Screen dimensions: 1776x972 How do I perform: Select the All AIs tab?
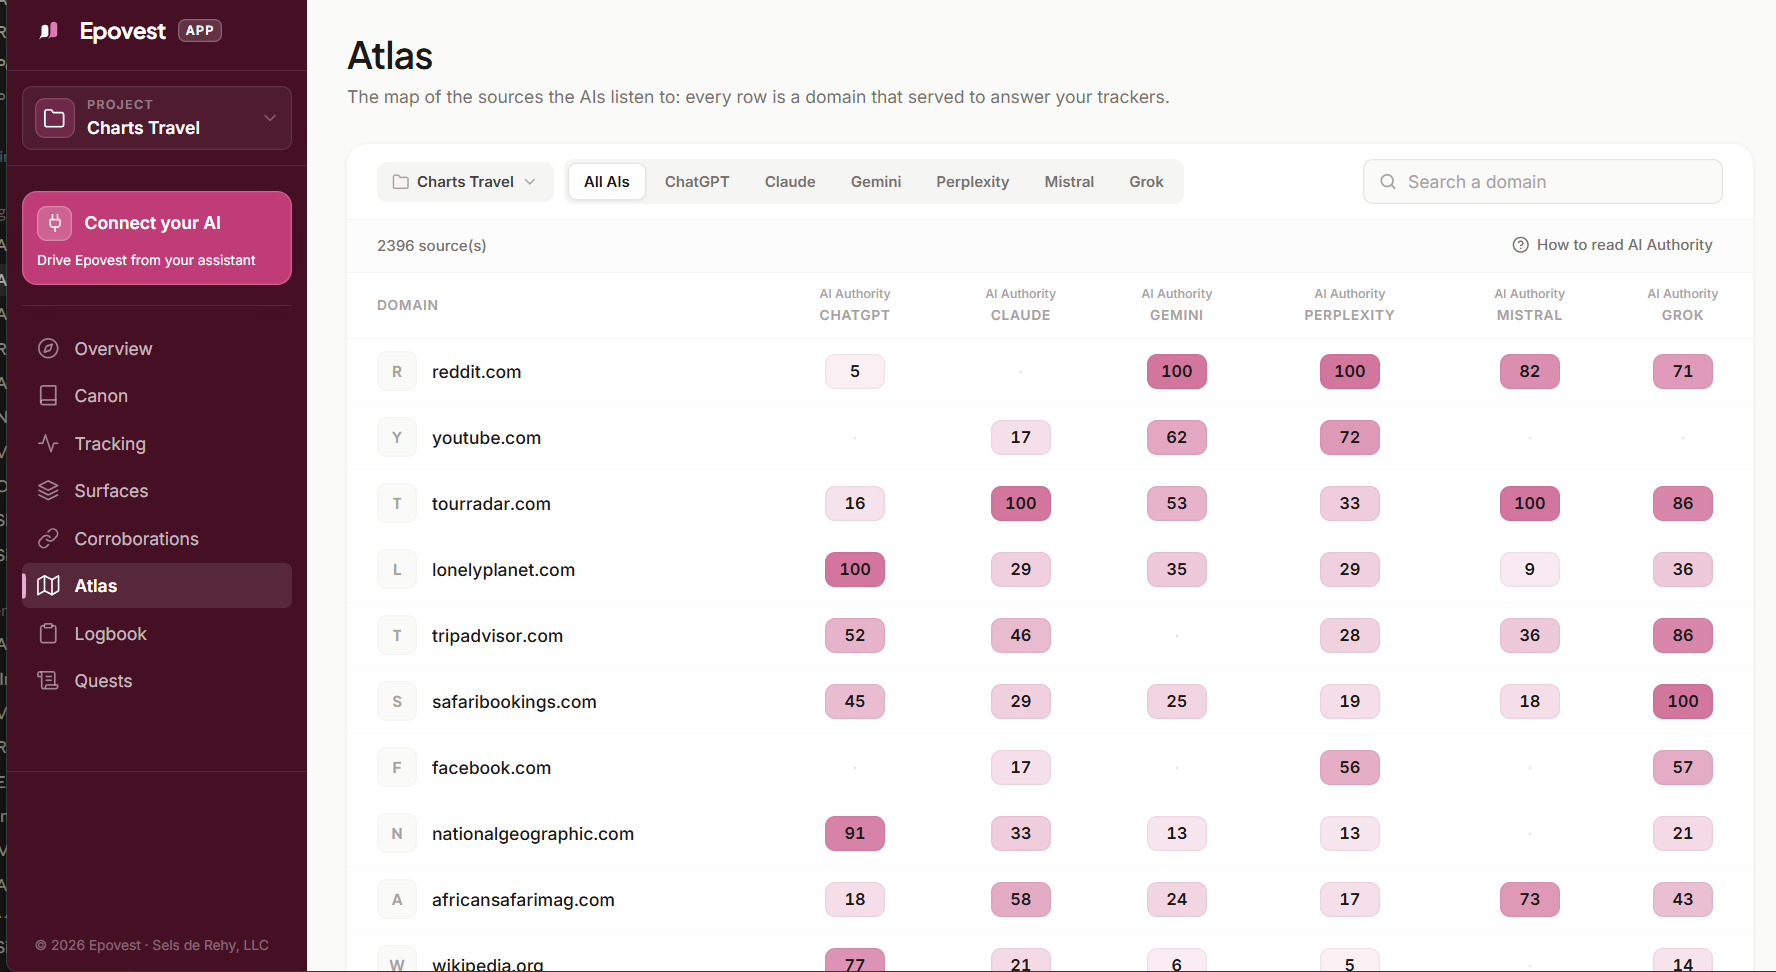(x=607, y=182)
